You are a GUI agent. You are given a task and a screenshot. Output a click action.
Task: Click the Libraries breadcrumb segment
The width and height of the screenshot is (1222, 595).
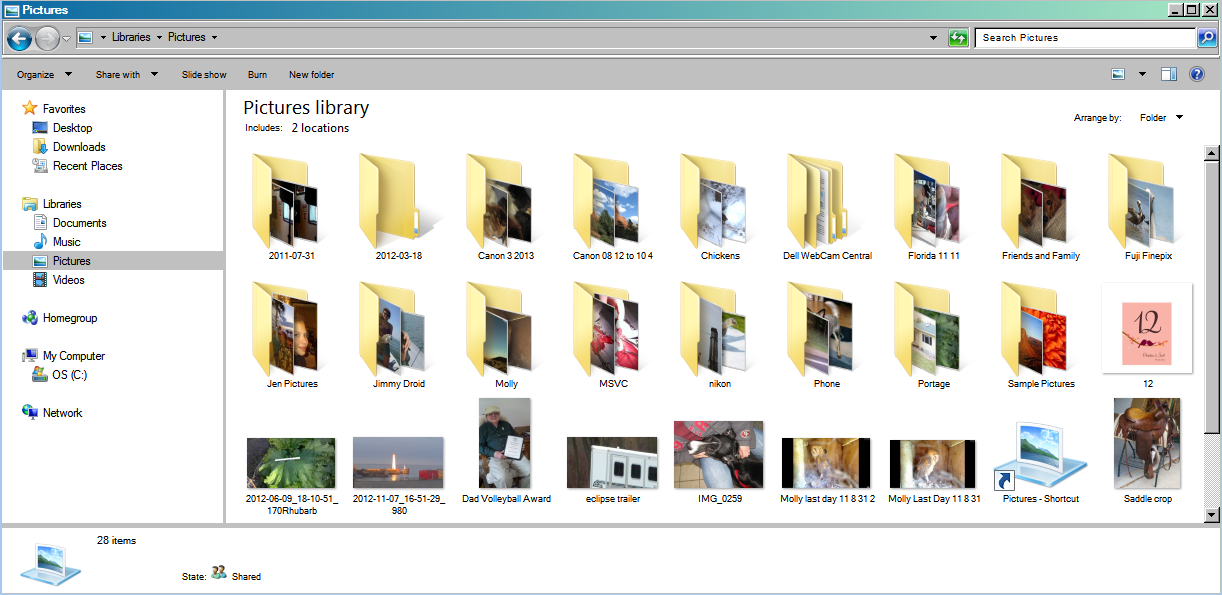[131, 38]
